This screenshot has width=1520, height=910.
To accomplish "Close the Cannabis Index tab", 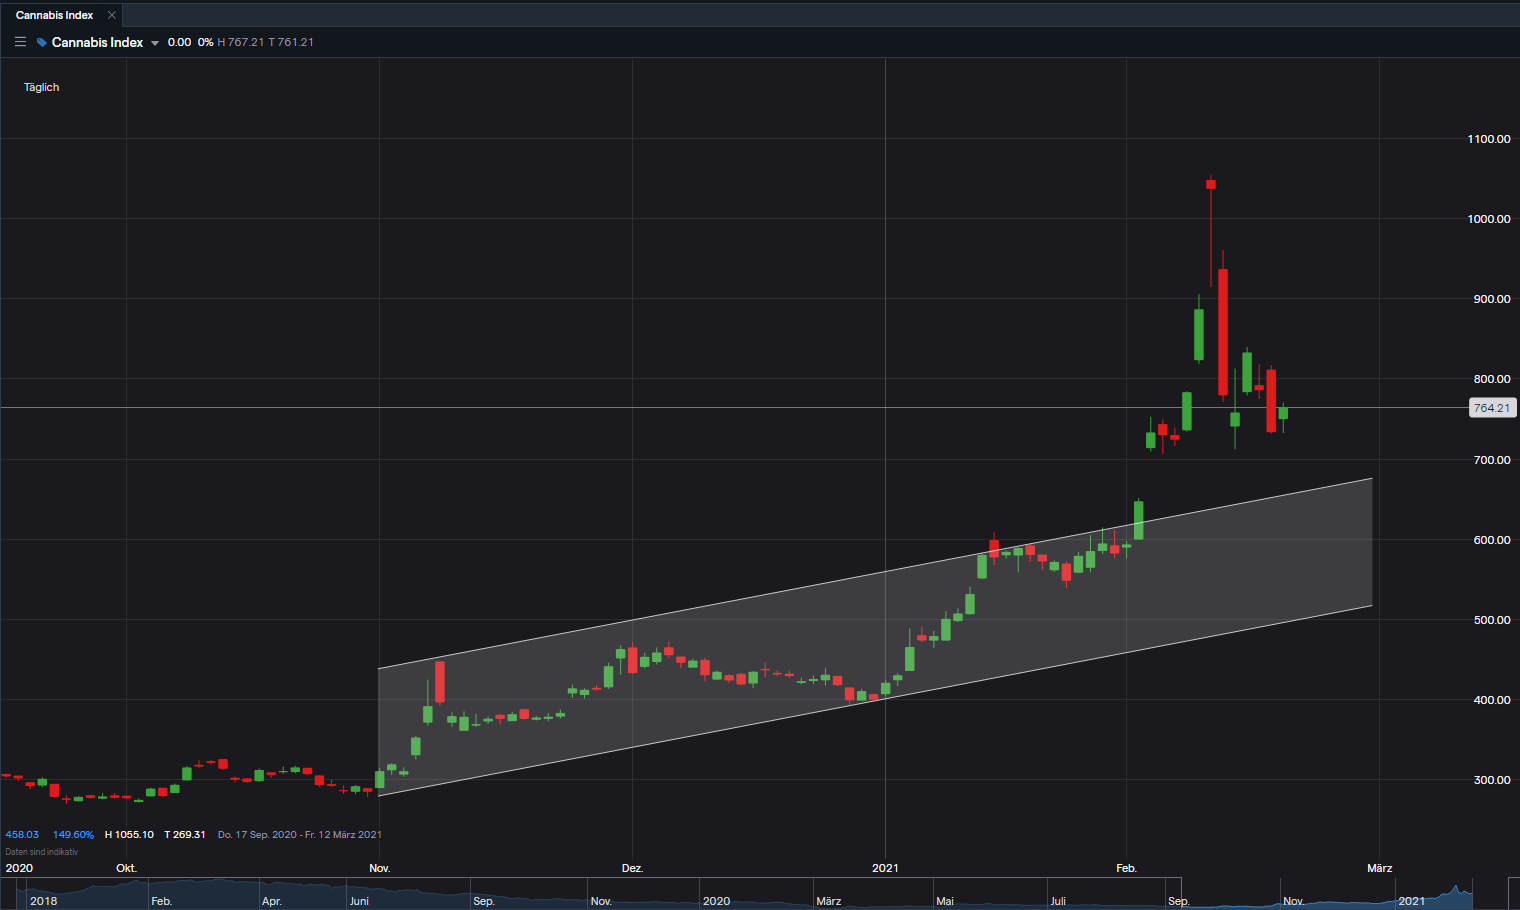I will 112,15.
